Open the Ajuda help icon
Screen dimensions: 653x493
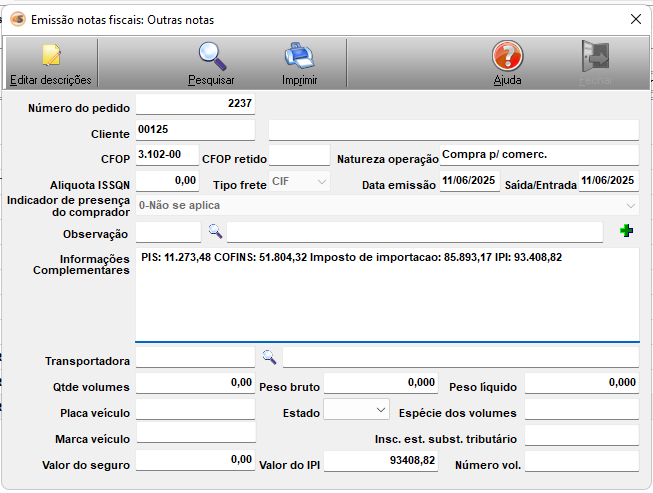507,56
